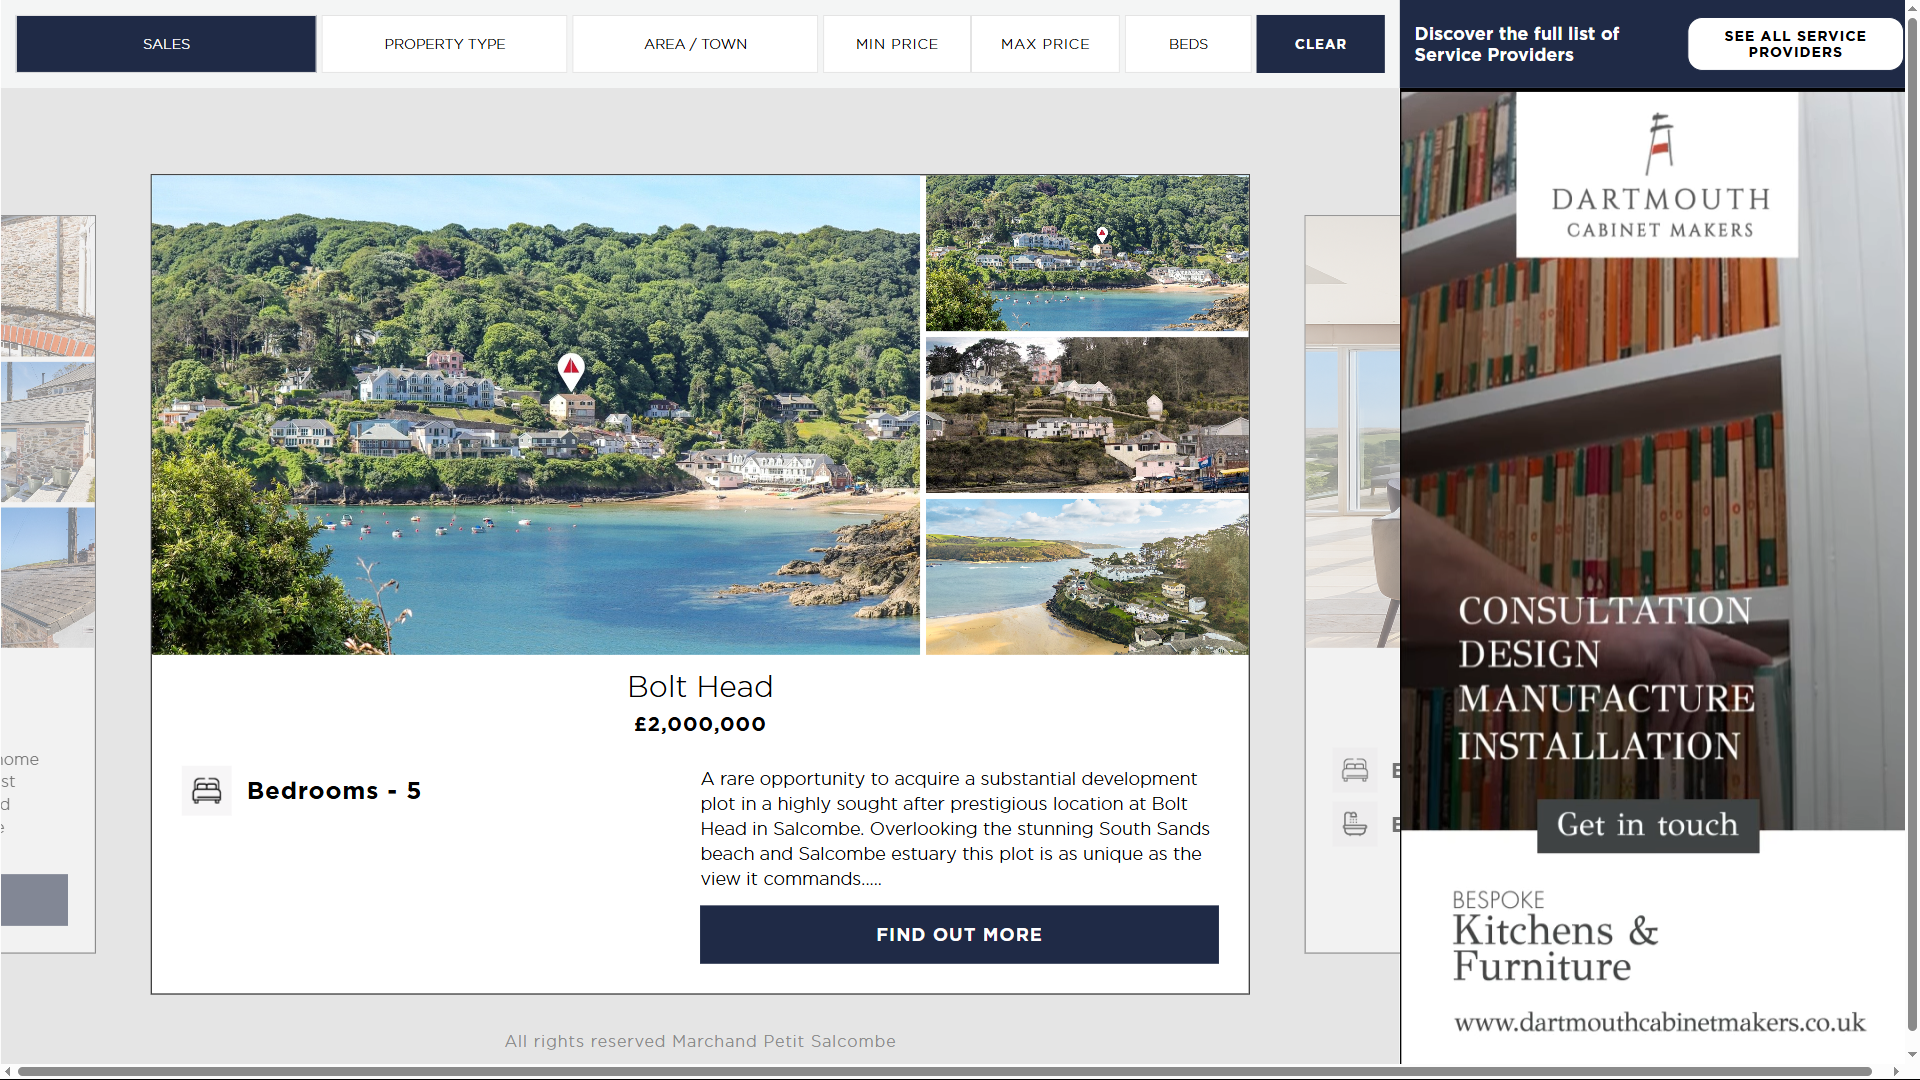Open the Max Price dropdown
Viewport: 1920px width, 1080px height.
coord(1045,44)
